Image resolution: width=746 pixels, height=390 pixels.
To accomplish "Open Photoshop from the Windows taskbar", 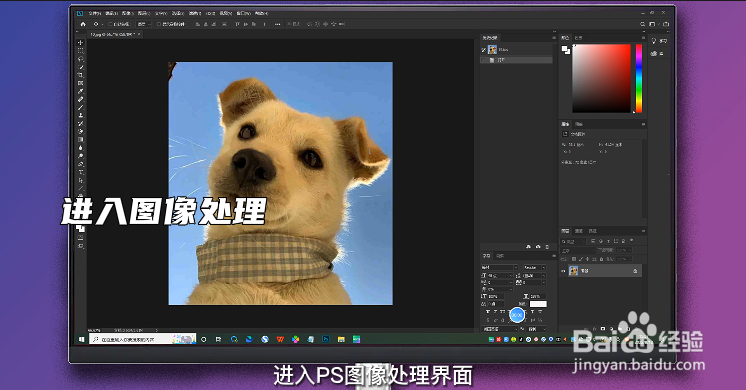I will (x=326, y=339).
